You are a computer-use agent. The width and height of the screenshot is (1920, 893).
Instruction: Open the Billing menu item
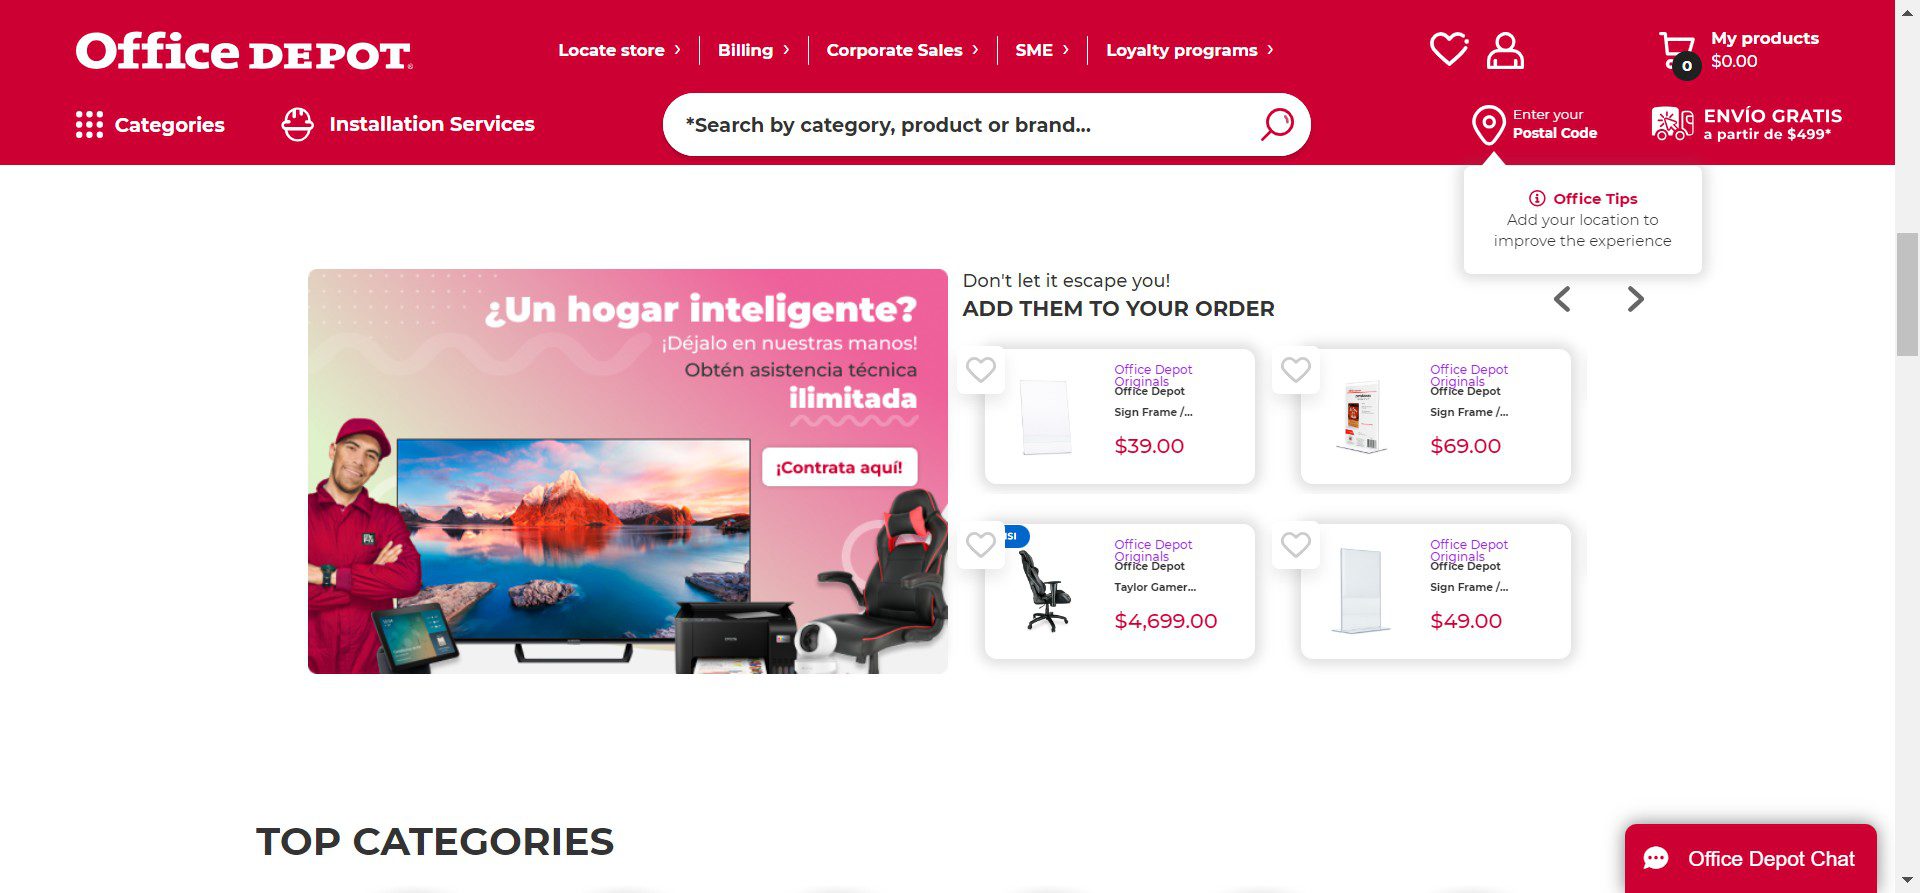(753, 50)
